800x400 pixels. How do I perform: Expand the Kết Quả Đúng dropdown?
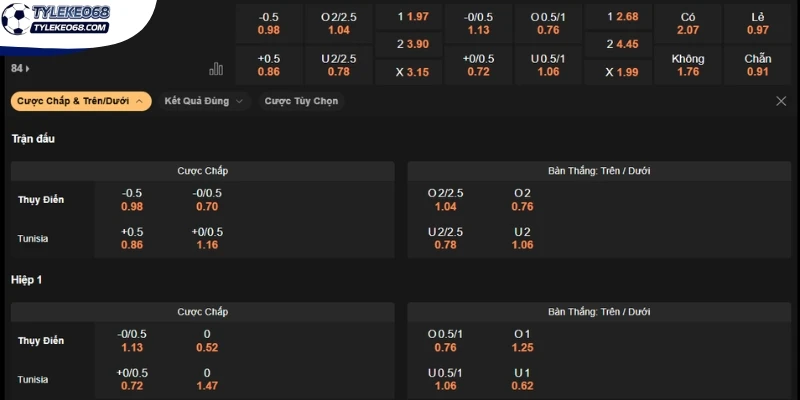[204, 101]
